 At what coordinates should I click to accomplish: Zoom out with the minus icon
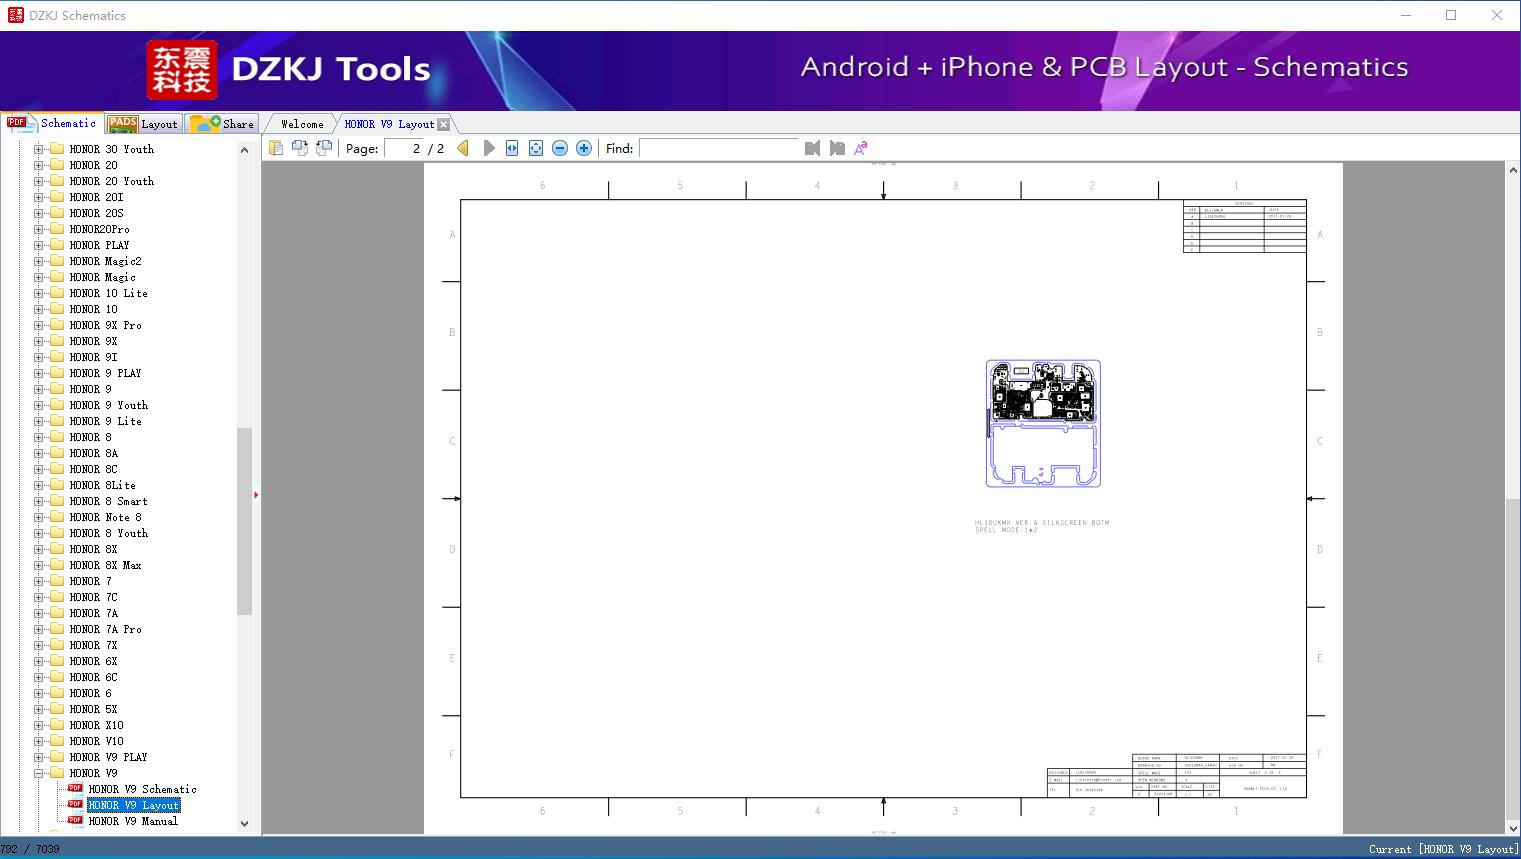click(x=560, y=148)
